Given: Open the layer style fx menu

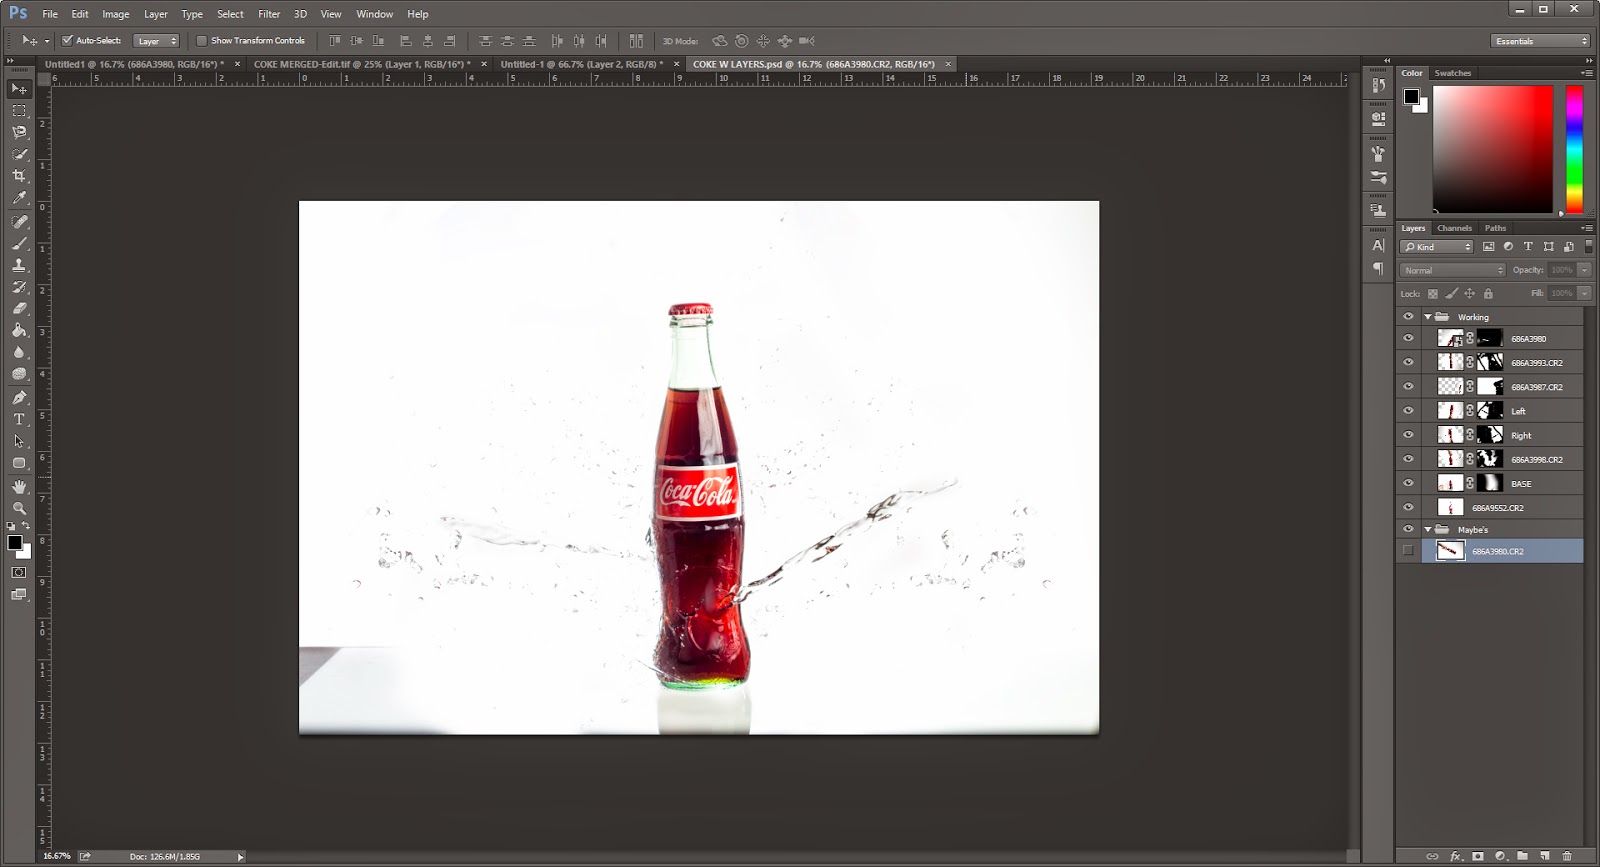Looking at the screenshot, I should click(1456, 856).
